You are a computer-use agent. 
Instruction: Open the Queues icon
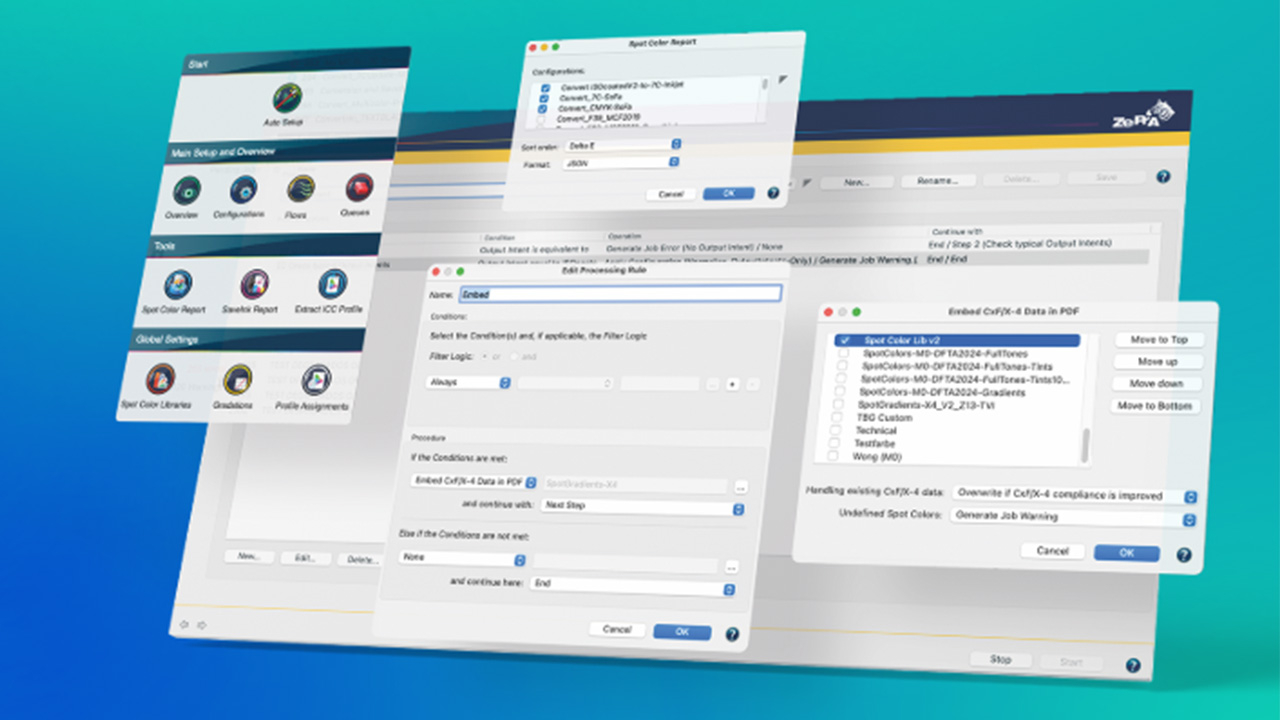[x=358, y=187]
